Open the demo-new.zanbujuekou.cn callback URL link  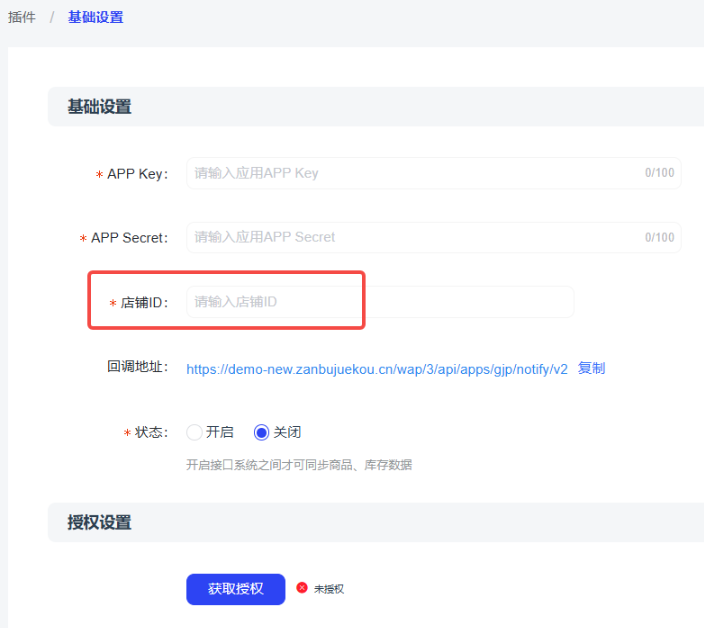tap(377, 369)
